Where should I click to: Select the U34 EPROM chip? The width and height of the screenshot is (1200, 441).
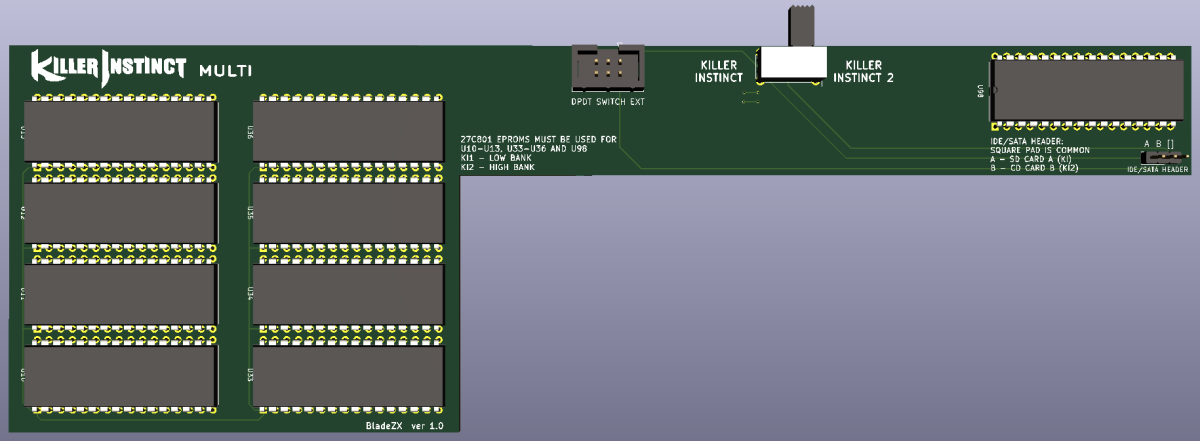(x=348, y=294)
